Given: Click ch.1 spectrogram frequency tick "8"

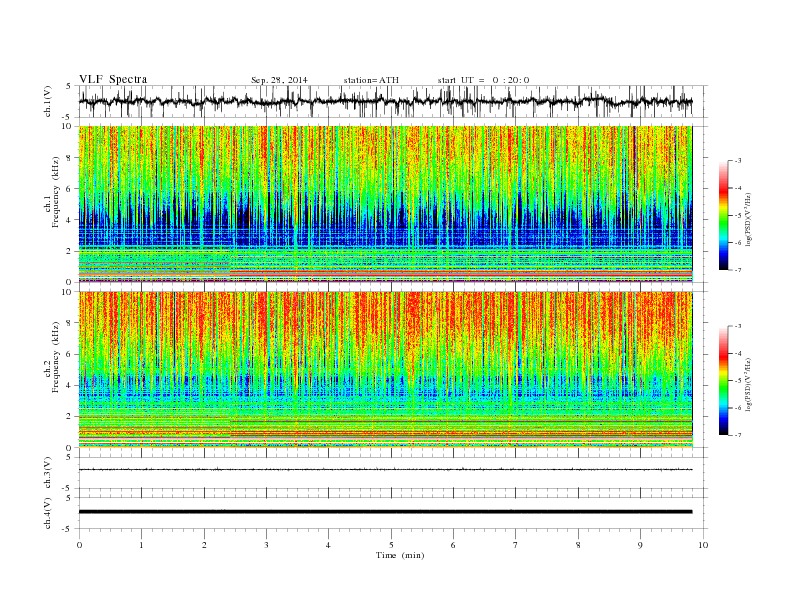Looking at the screenshot, I should click(x=70, y=158).
